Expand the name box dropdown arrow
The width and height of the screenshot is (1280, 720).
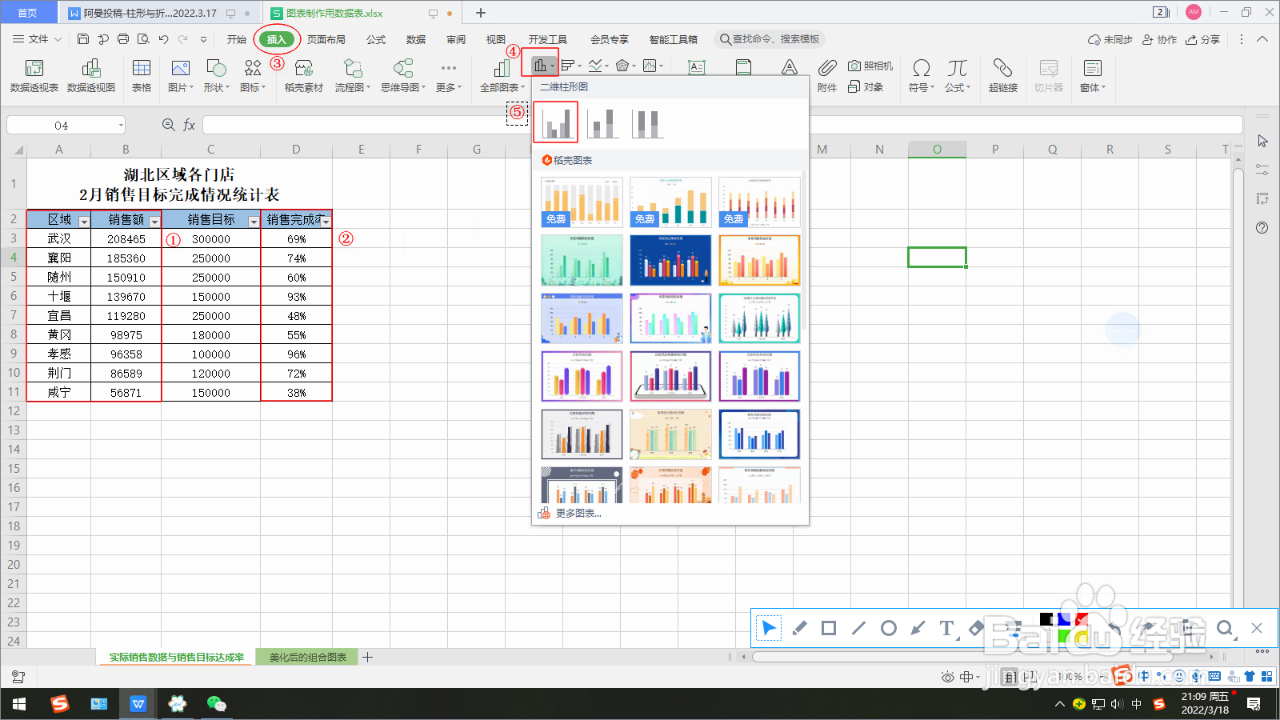pyautogui.click(x=121, y=126)
